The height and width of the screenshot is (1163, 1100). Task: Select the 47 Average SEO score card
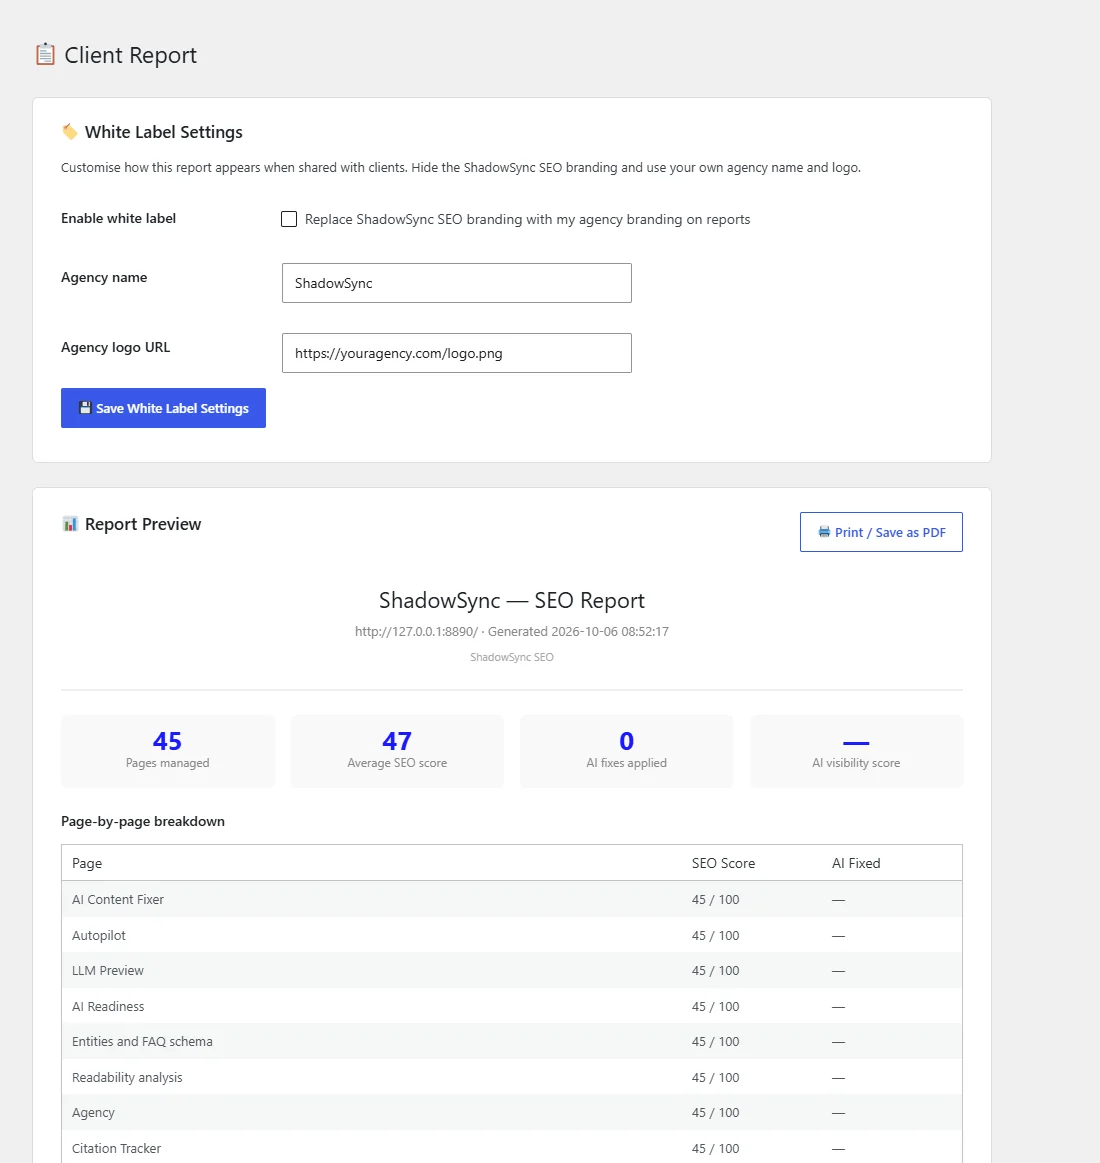(x=397, y=751)
